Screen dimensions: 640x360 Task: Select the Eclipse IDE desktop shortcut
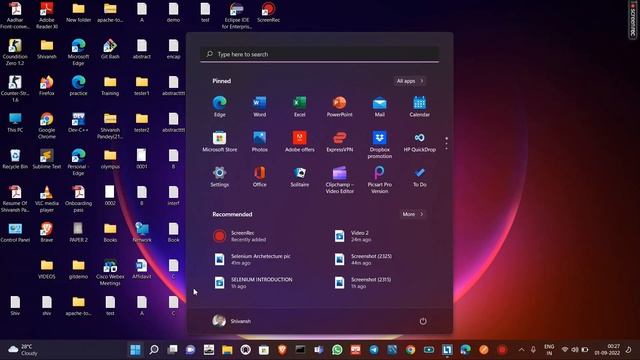[237, 16]
